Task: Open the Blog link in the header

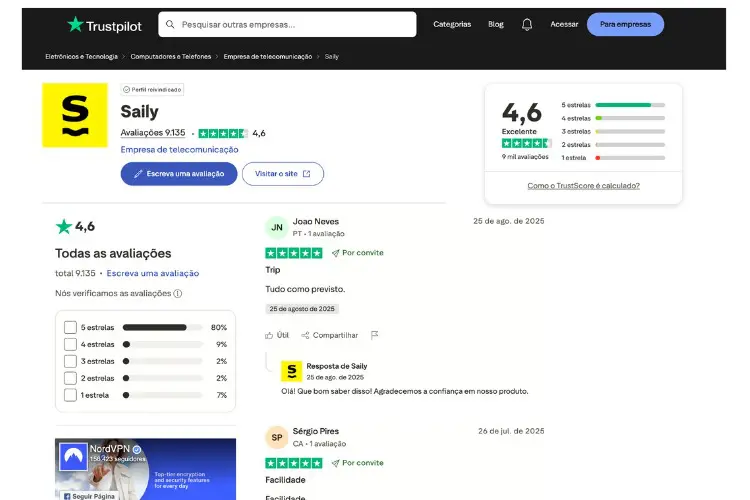Action: [496, 24]
